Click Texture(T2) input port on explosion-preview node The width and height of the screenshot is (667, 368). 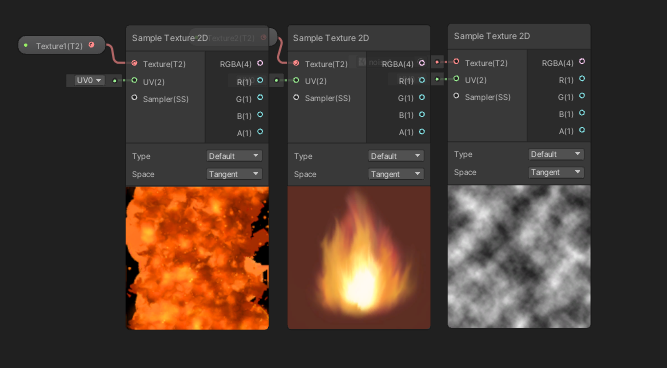tap(134, 63)
